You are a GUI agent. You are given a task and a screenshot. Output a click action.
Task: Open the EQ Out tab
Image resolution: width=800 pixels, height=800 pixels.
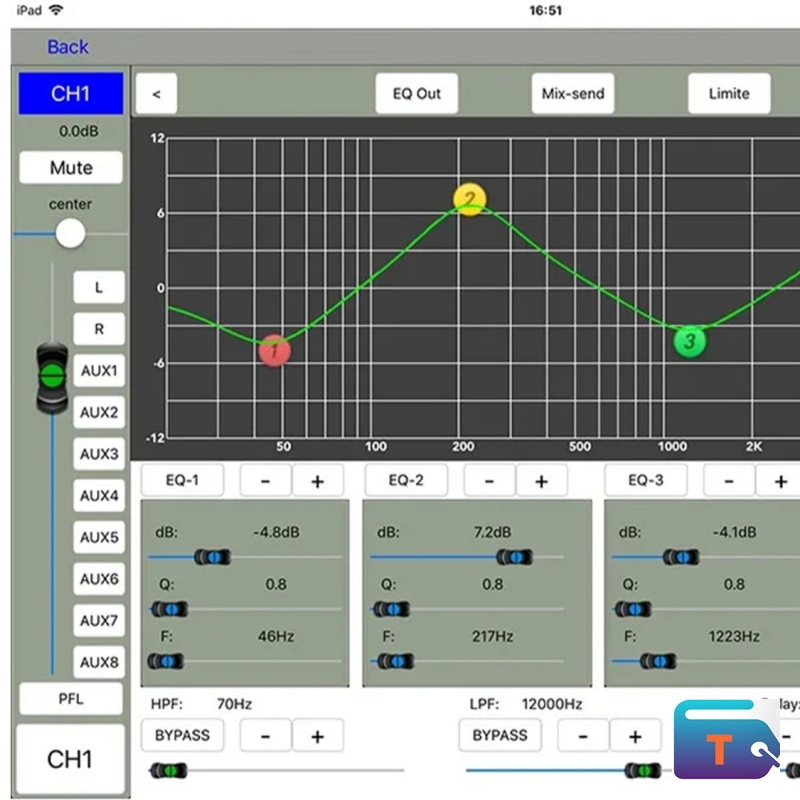[x=416, y=94]
